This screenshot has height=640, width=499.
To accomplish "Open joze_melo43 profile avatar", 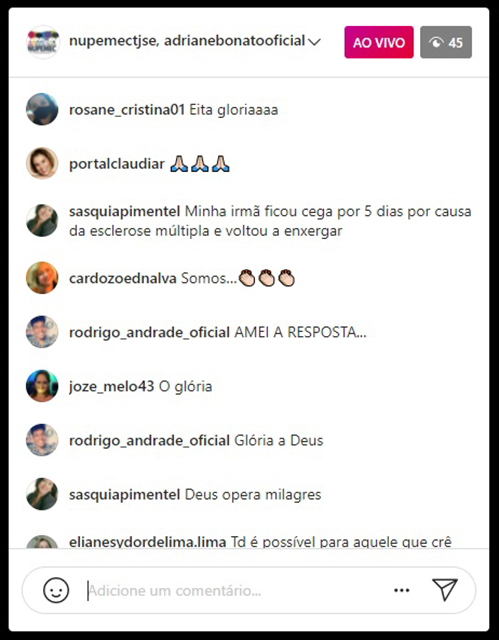I will click(42, 386).
